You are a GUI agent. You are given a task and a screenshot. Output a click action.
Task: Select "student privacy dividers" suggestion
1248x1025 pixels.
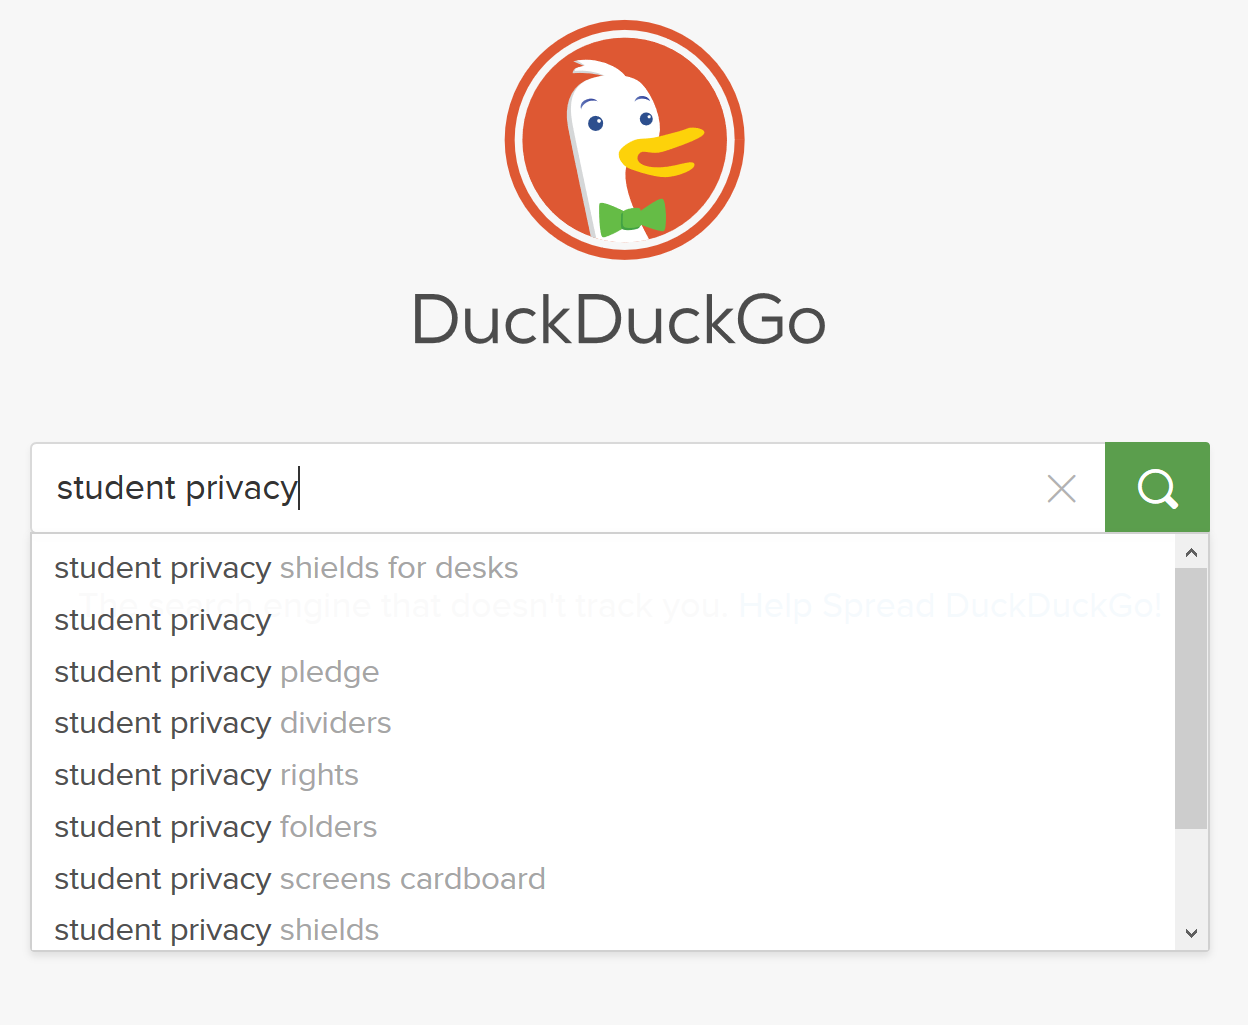click(223, 723)
